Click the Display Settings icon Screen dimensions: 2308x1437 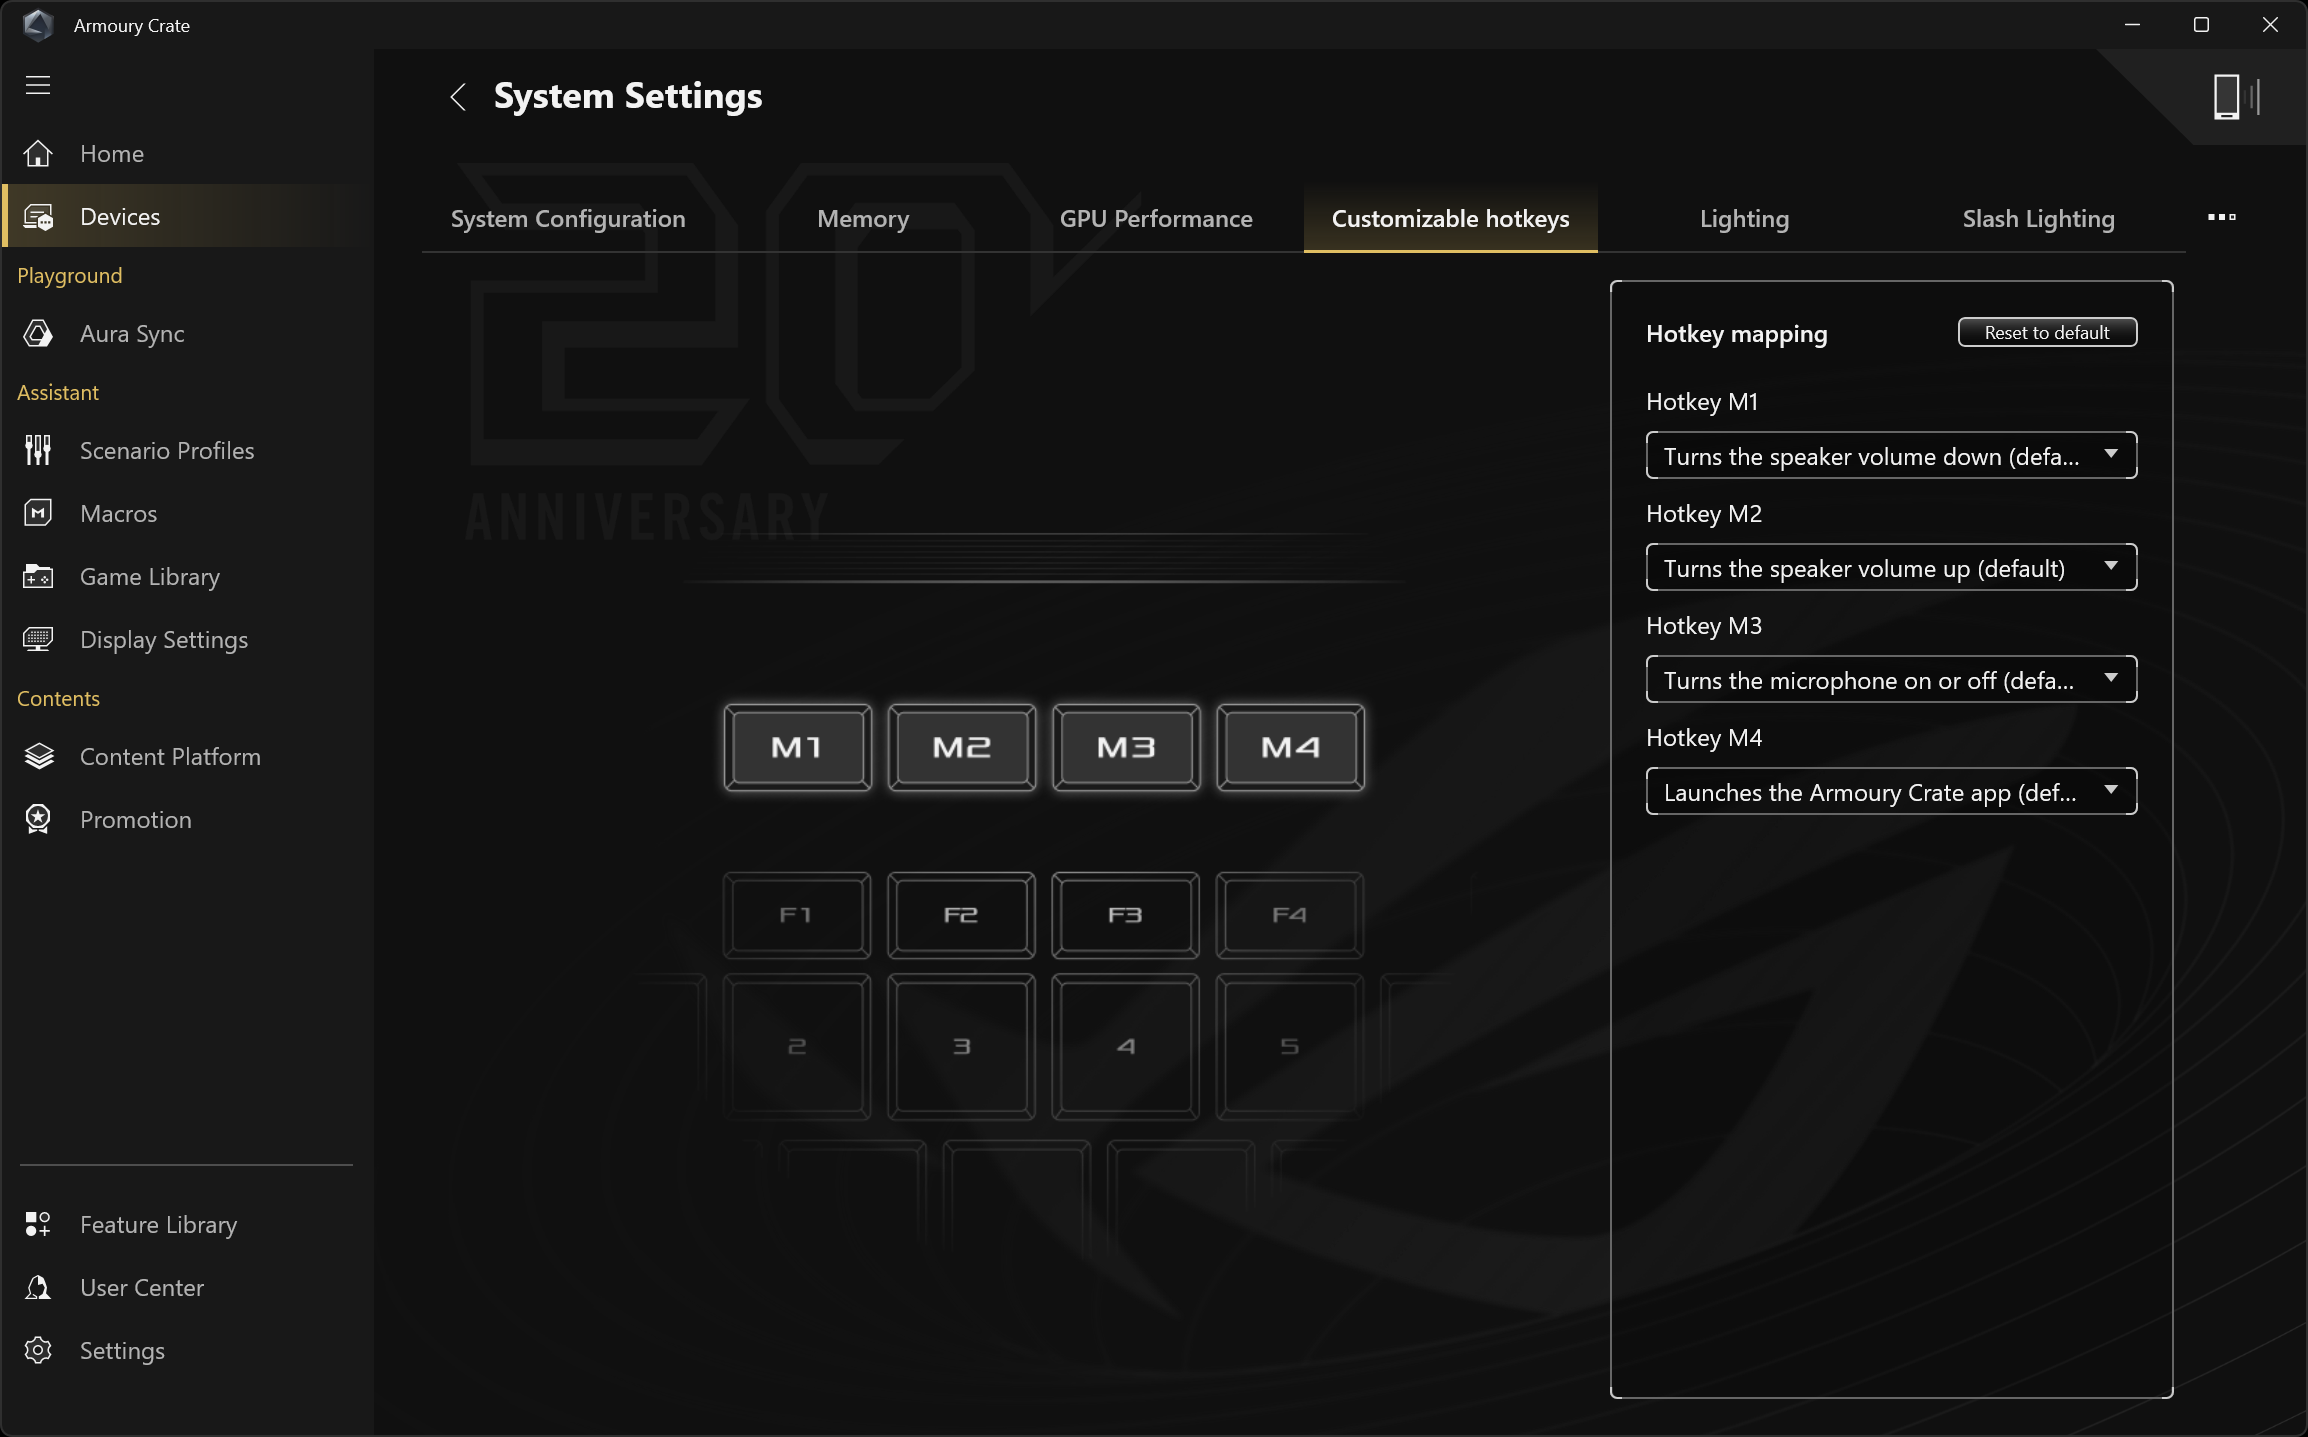pyautogui.click(x=38, y=640)
